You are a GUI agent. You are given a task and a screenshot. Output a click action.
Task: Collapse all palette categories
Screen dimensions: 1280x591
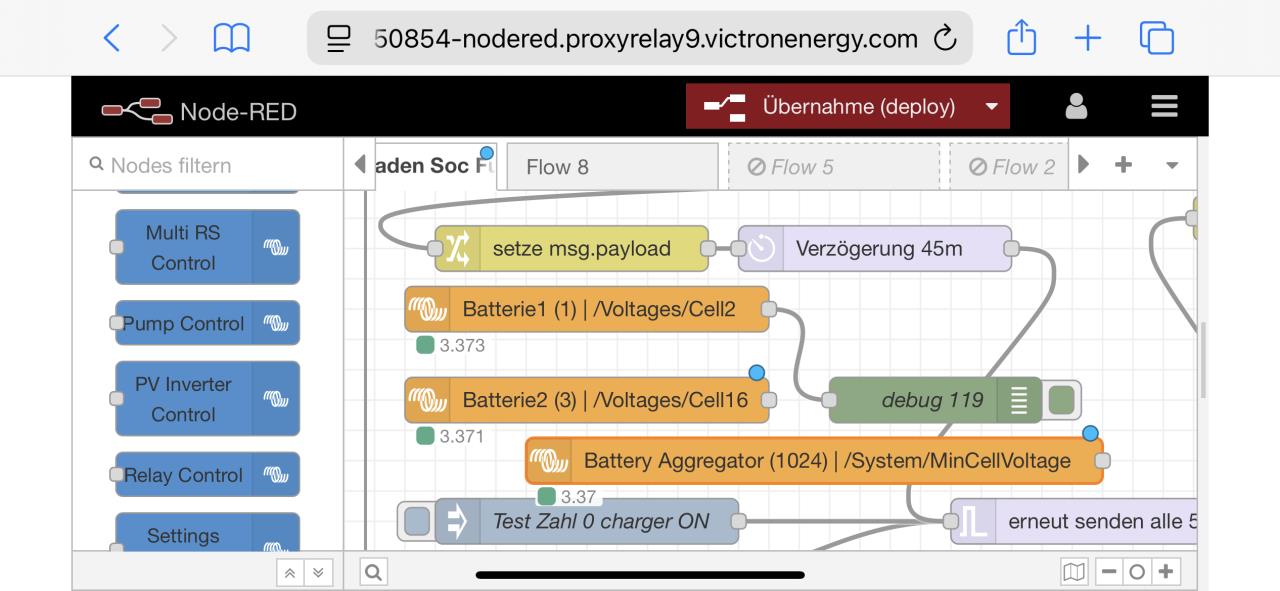(x=287, y=572)
